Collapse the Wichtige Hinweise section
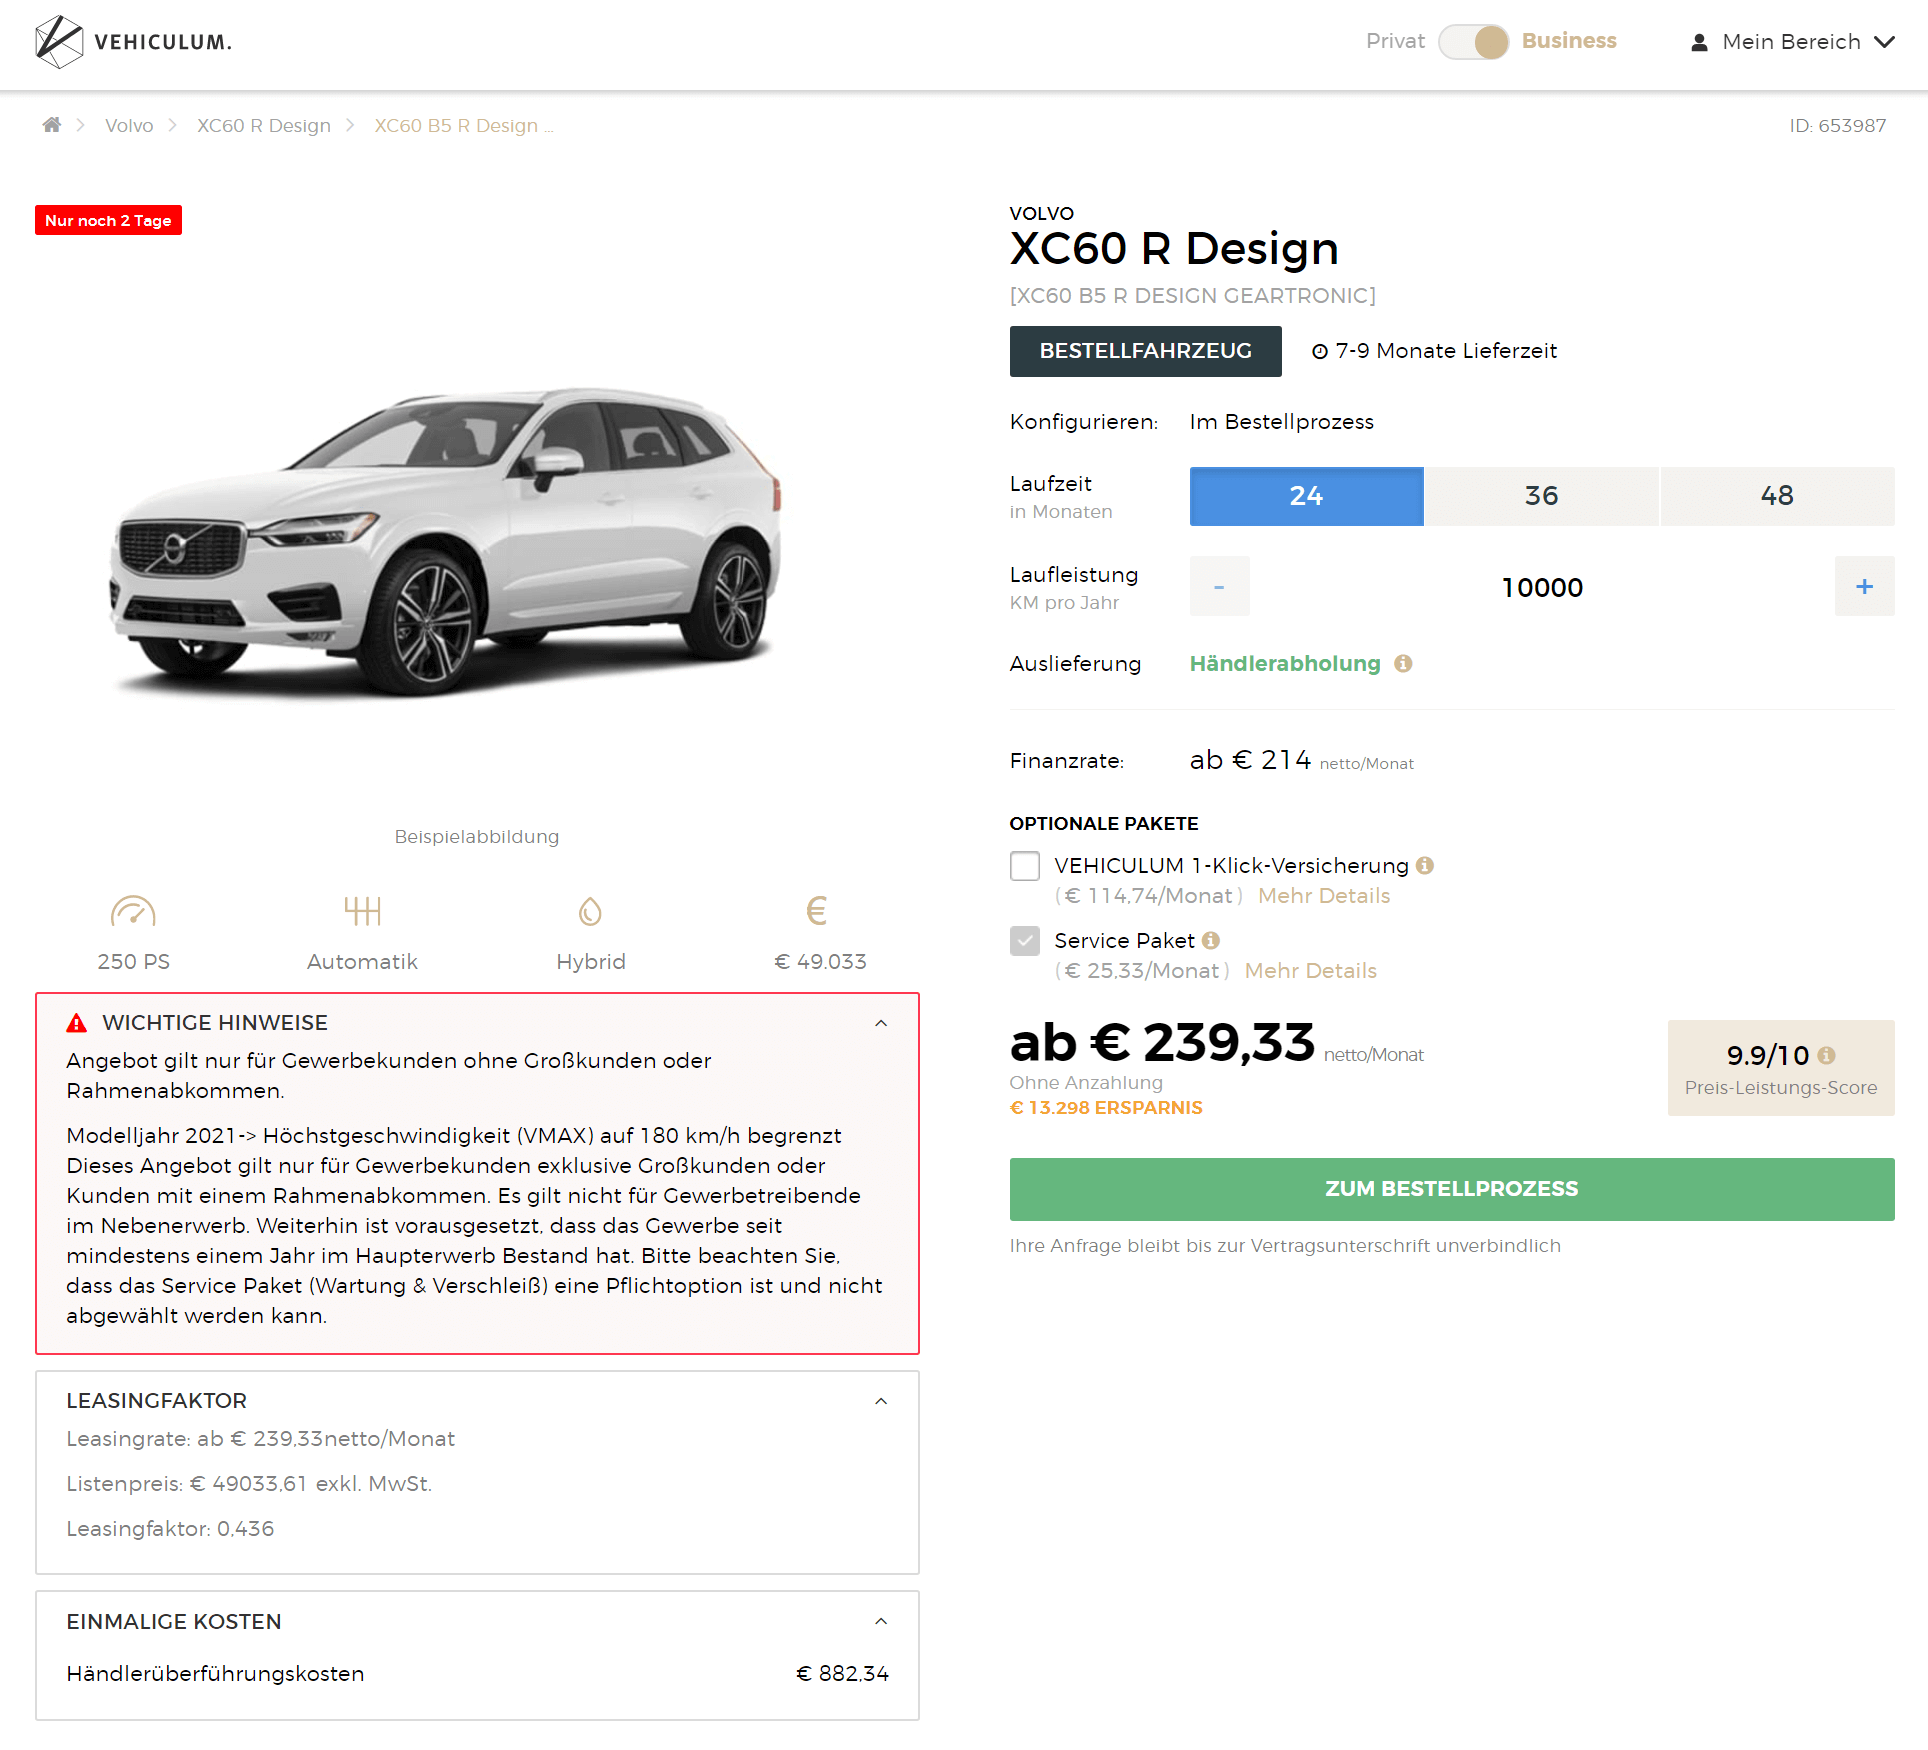Screen dimensions: 1928x1750 881,1023
